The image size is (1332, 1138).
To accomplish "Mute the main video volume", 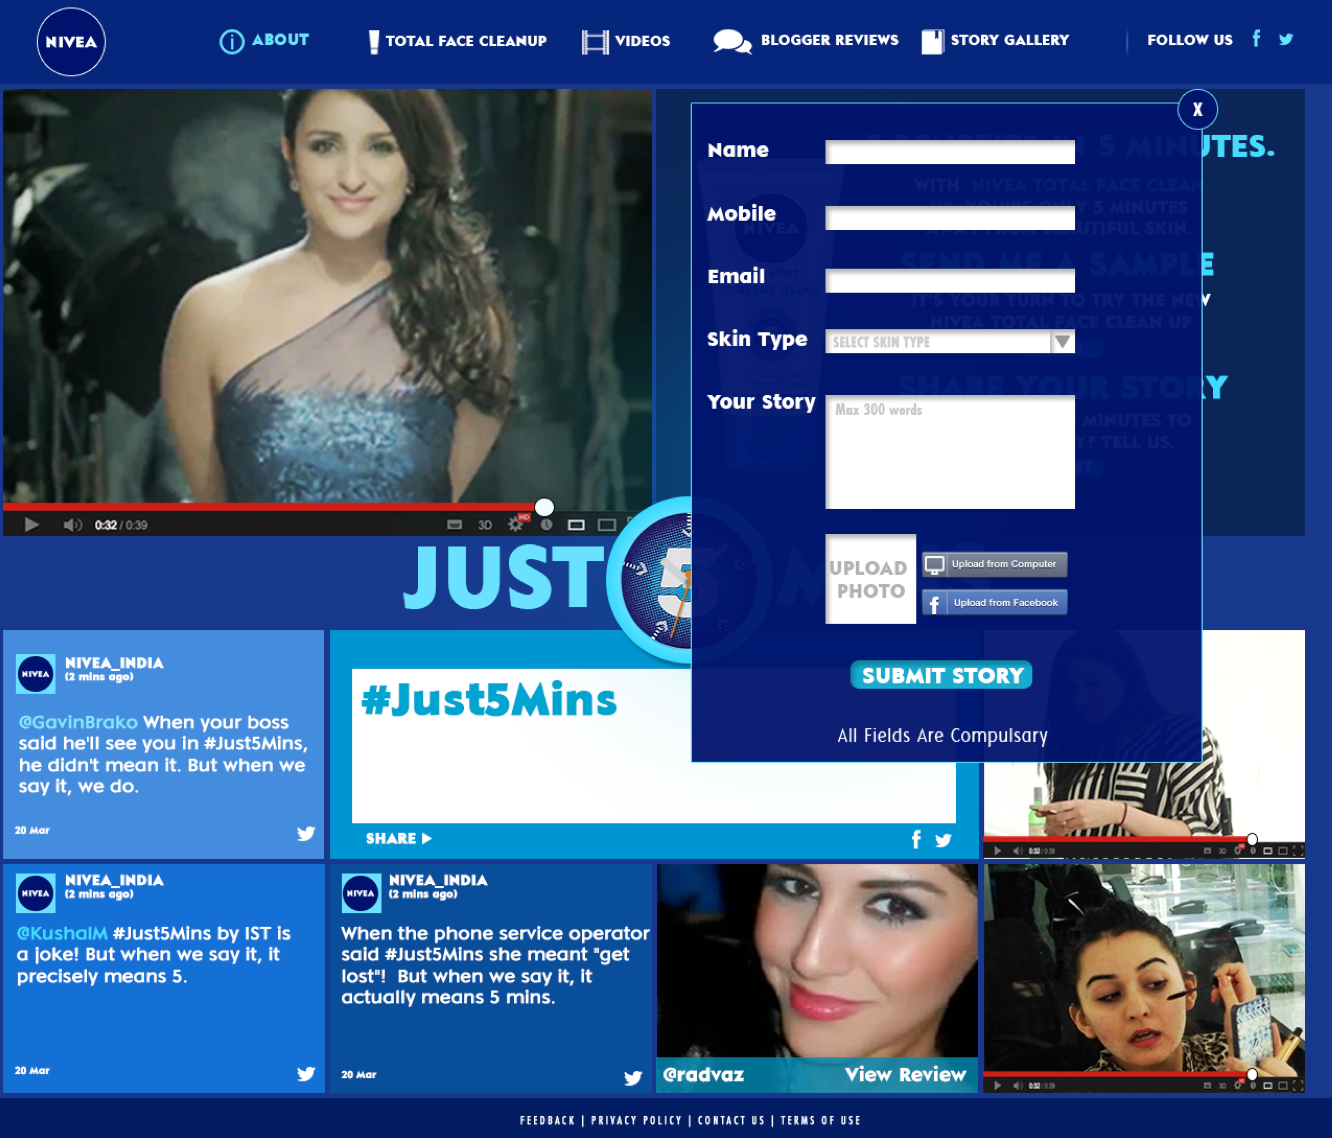I will pos(73,525).
